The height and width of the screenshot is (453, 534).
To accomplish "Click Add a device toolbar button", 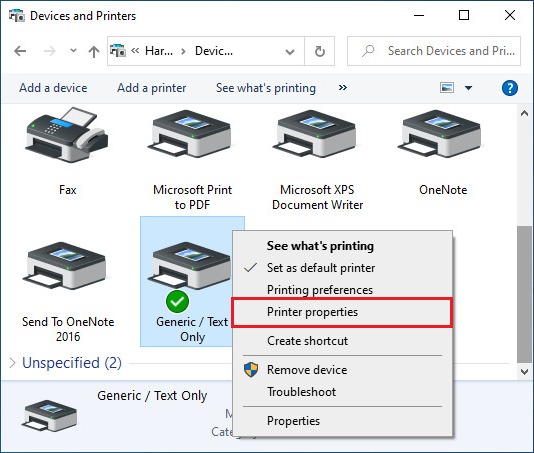I will tap(53, 88).
